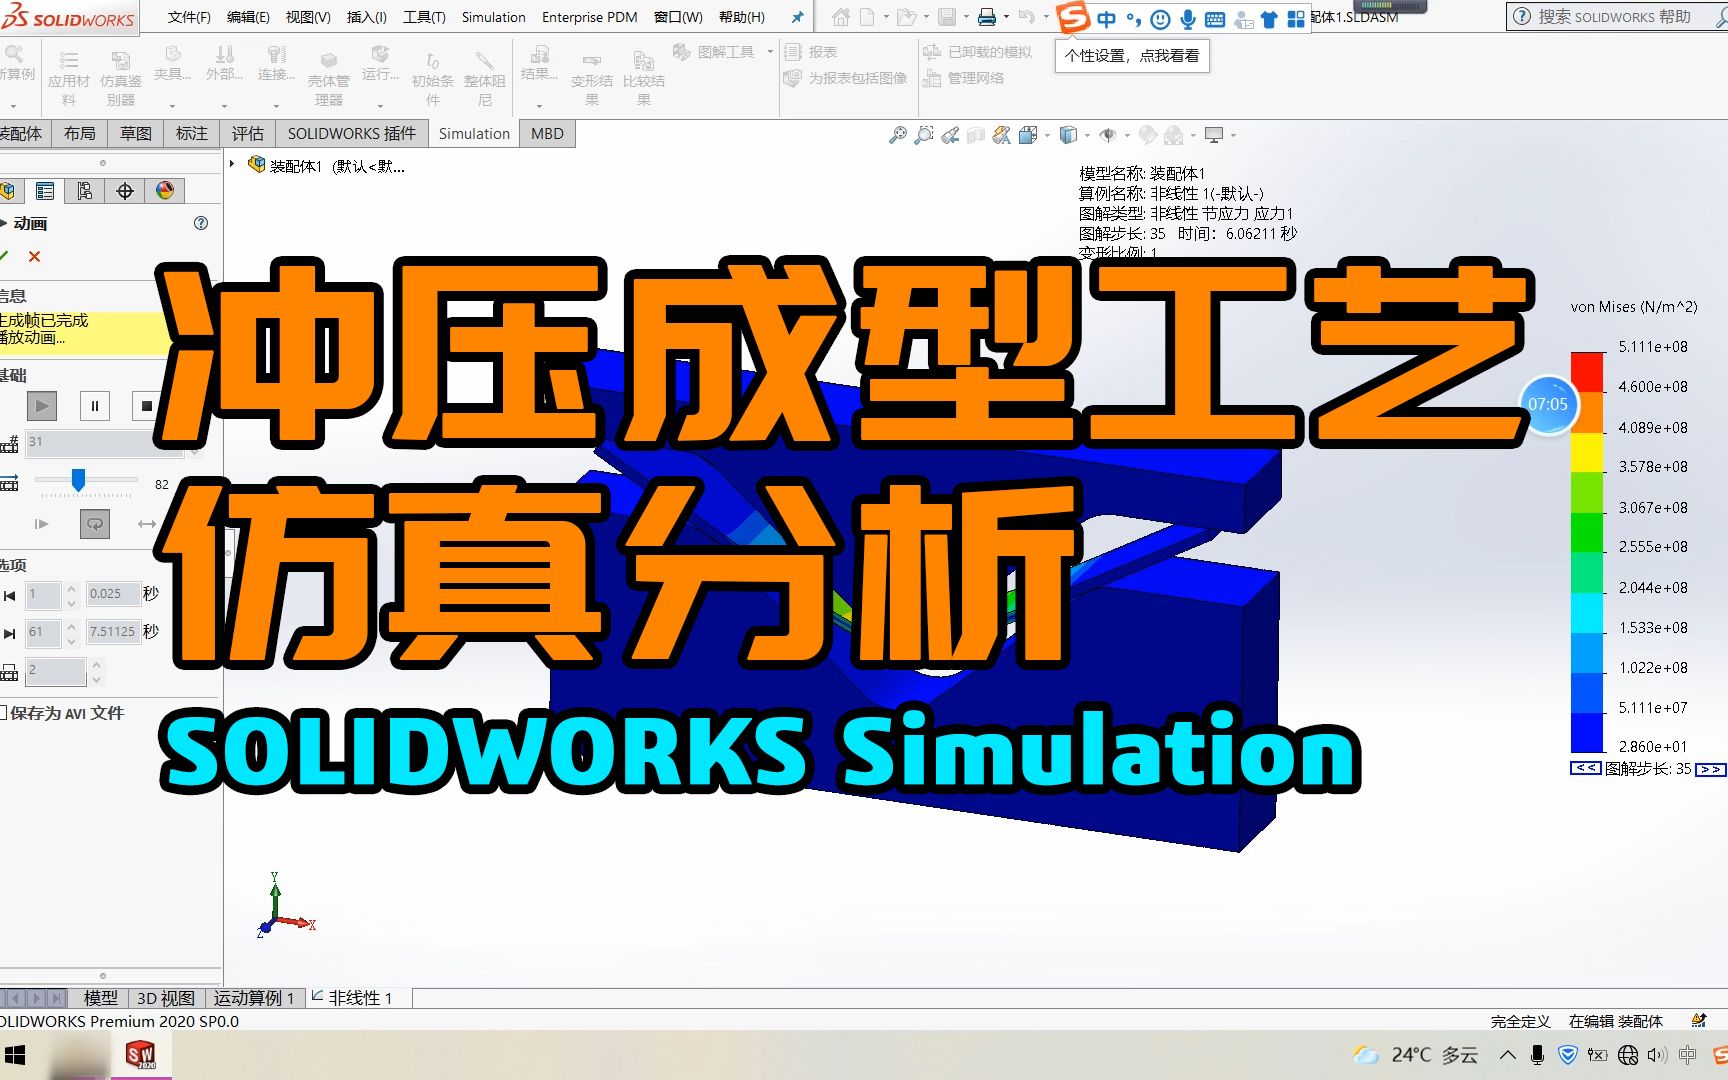Screen dimensions: 1728x1080
Task: Click the New document icon
Action: coord(868,17)
